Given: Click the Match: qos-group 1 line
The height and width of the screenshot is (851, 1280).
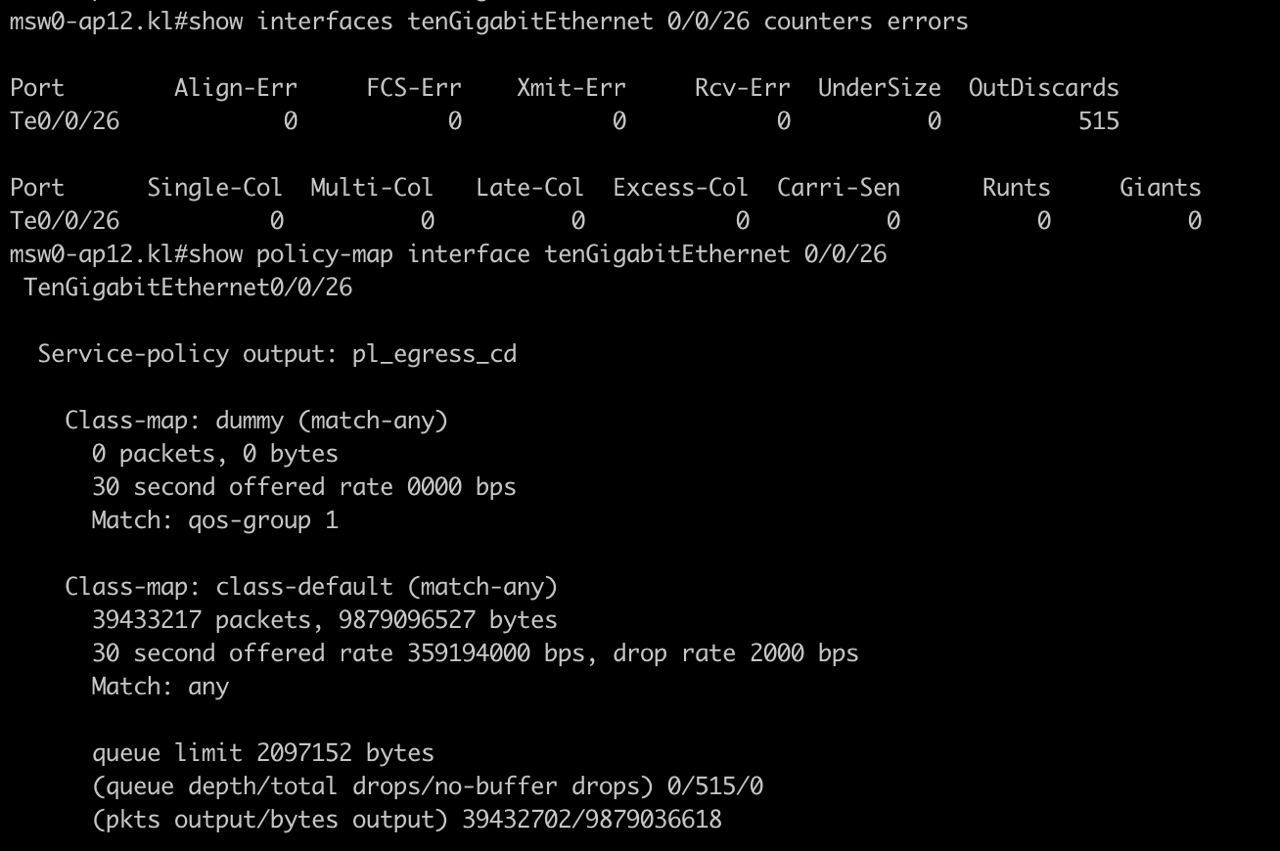Looking at the screenshot, I should point(215,520).
